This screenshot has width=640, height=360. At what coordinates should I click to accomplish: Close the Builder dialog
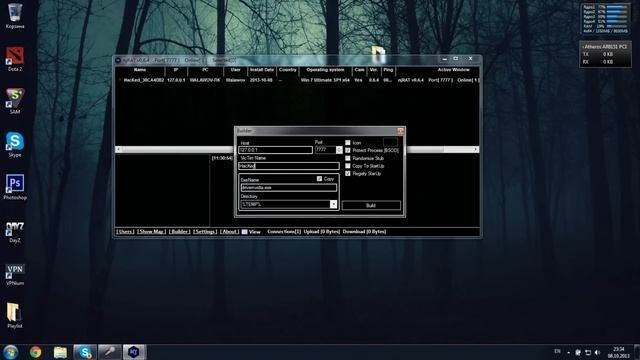(400, 131)
